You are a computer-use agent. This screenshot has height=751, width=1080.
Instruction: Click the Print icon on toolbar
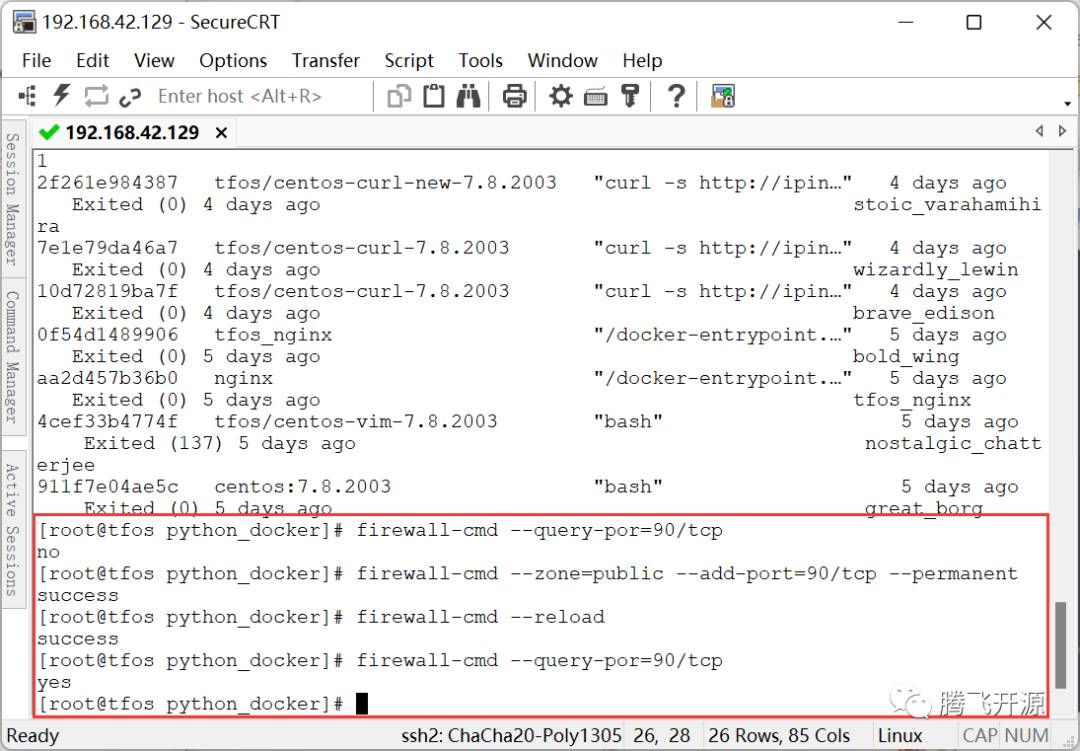tap(513, 95)
